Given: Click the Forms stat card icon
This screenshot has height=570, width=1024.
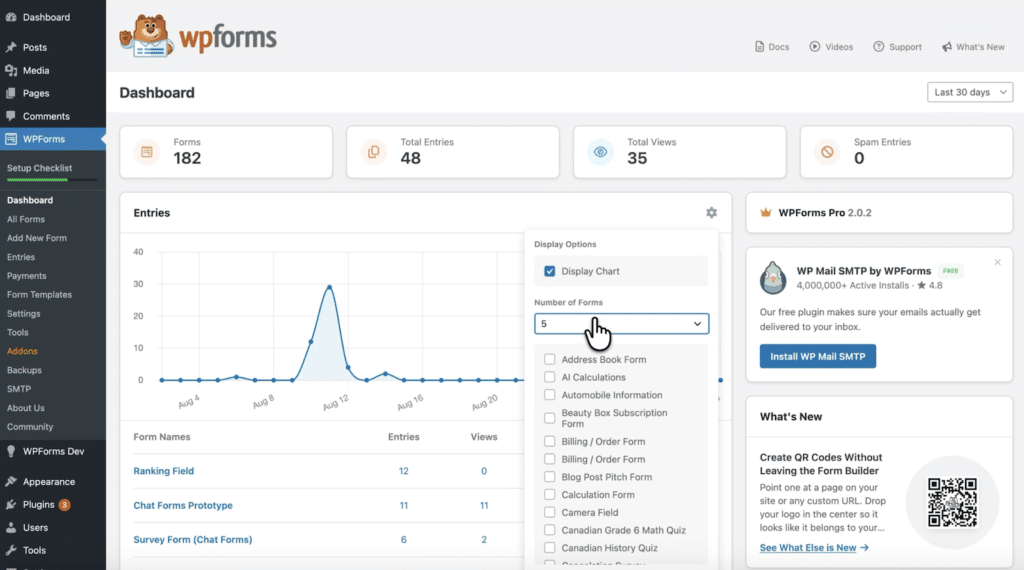Looking at the screenshot, I should coord(147,152).
